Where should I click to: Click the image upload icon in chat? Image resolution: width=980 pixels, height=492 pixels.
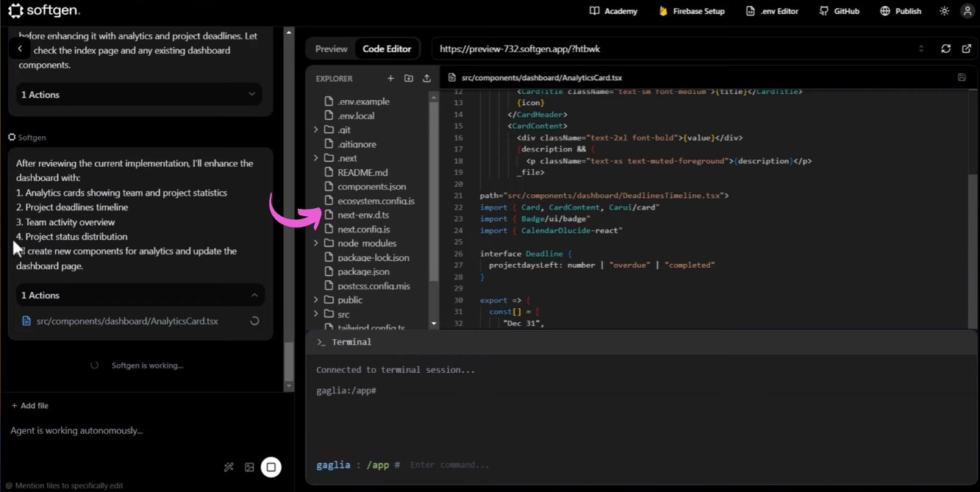pyautogui.click(x=249, y=467)
